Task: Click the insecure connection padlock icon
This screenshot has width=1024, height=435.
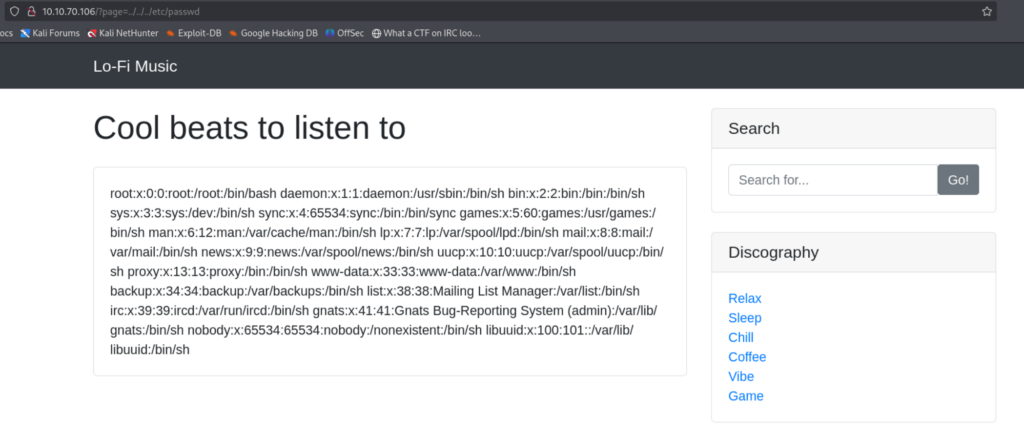Action: [x=29, y=11]
